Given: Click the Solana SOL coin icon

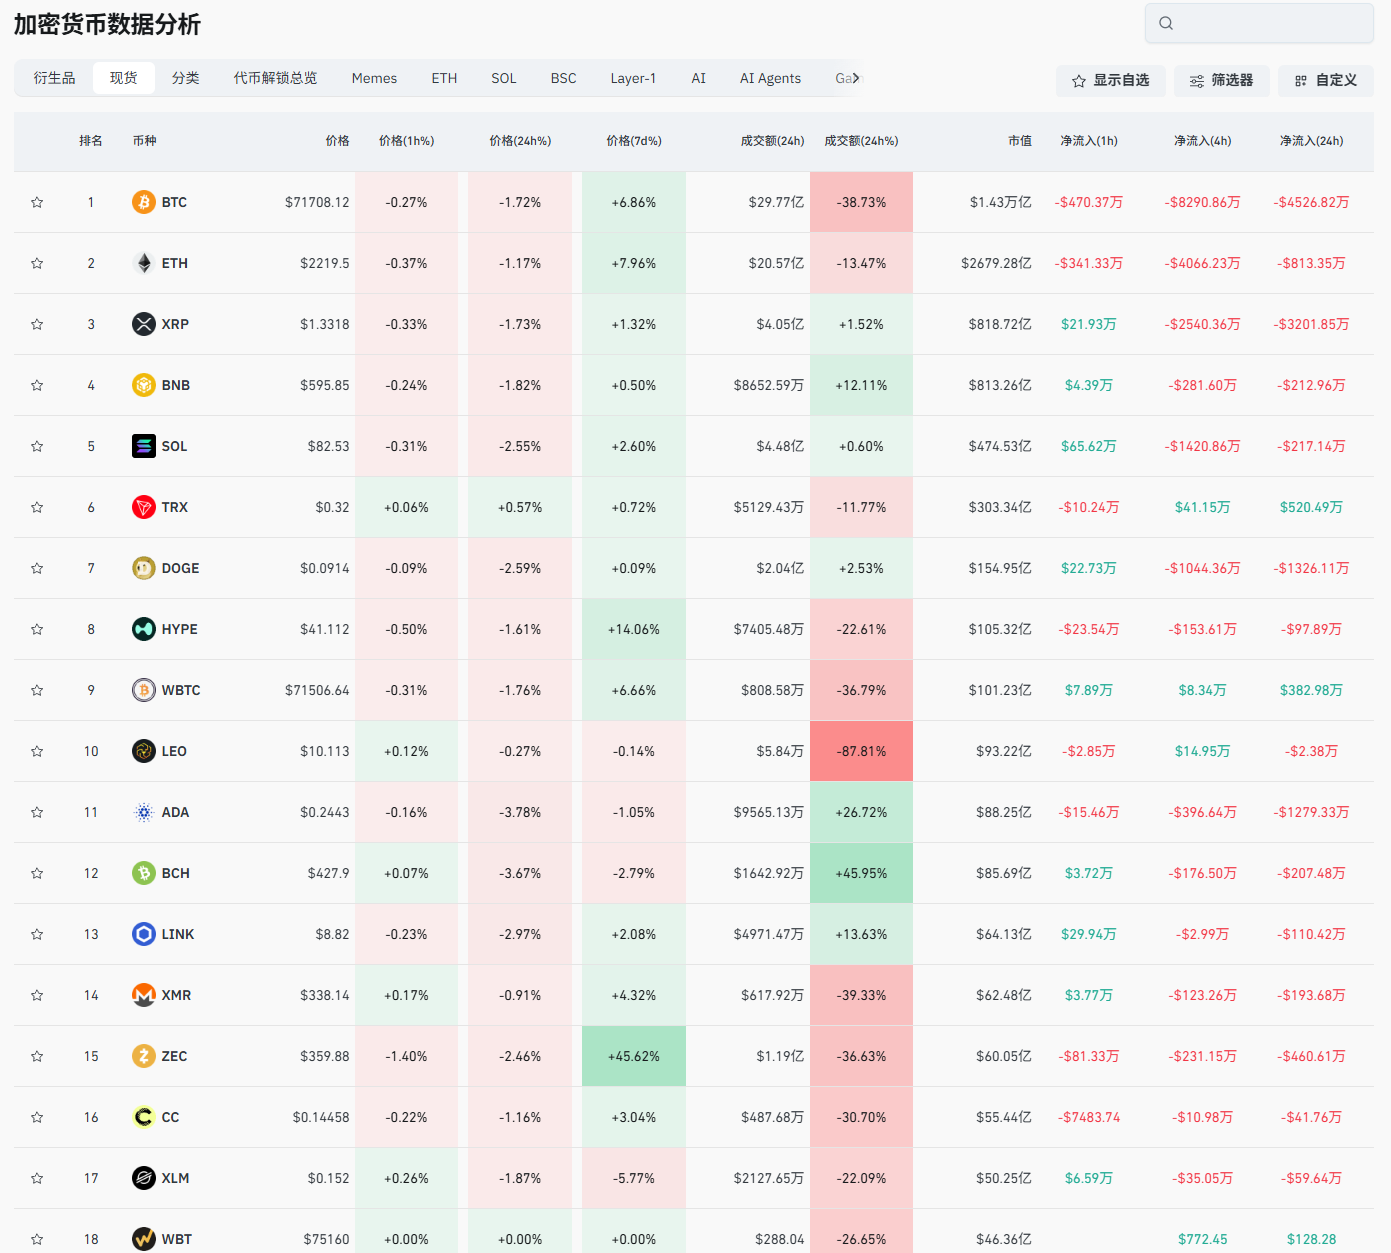Looking at the screenshot, I should click(x=144, y=446).
